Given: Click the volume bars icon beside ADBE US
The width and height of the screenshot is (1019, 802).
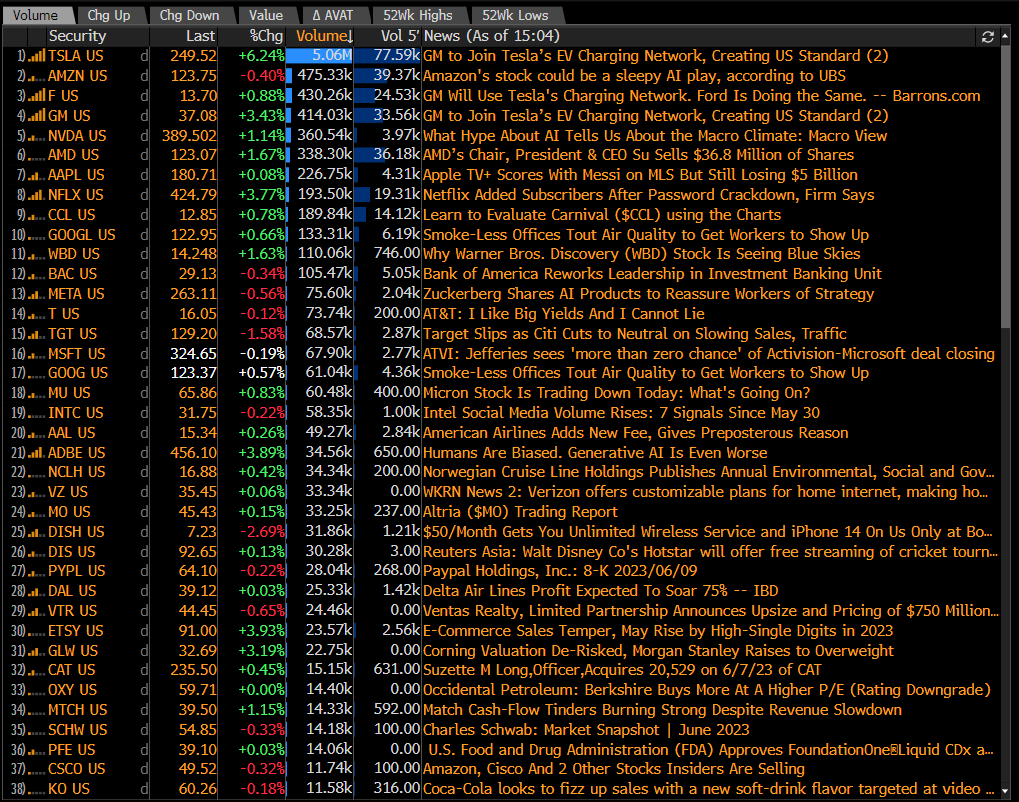Looking at the screenshot, I should click(x=36, y=454).
